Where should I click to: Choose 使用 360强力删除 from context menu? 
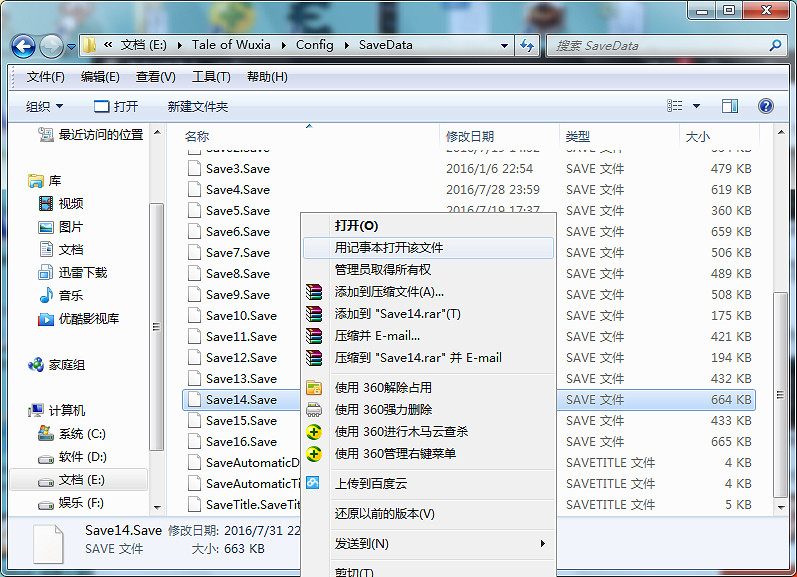[x=383, y=409]
